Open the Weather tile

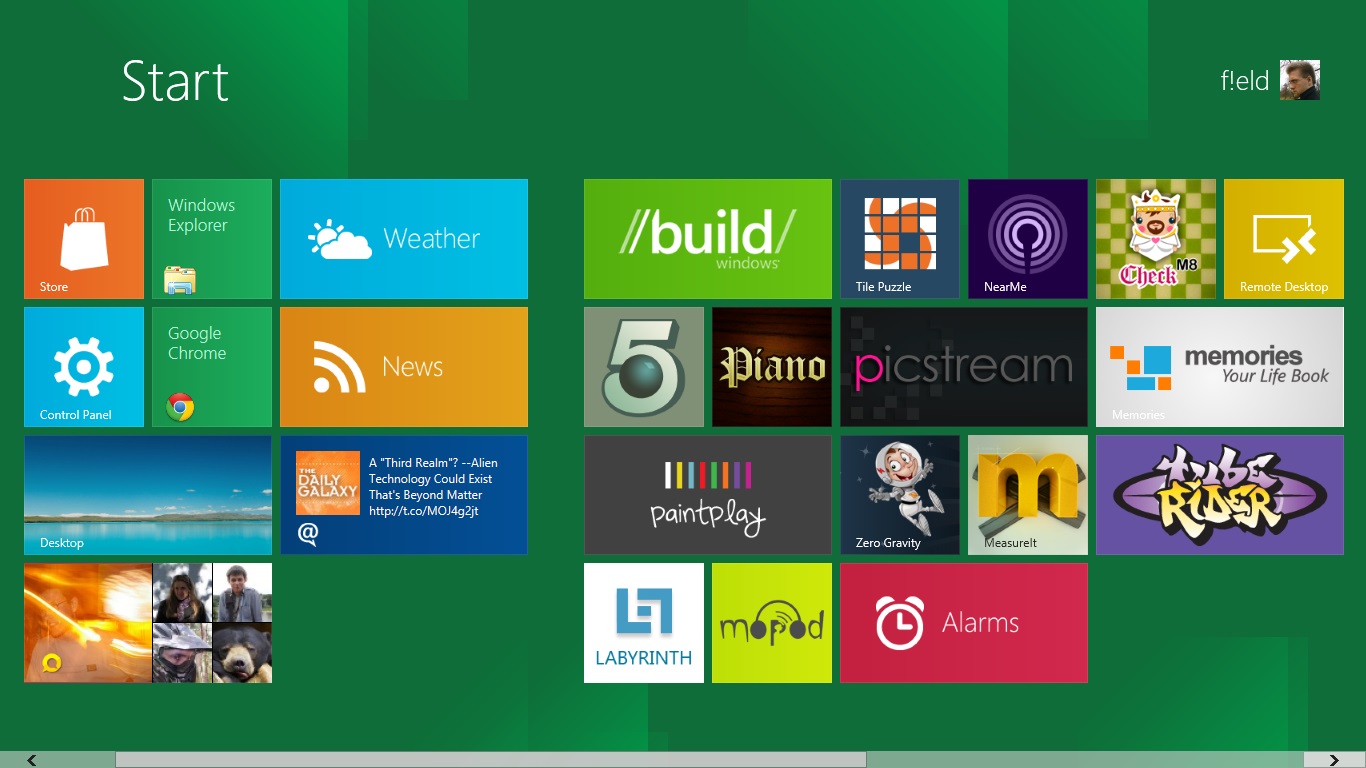(404, 239)
